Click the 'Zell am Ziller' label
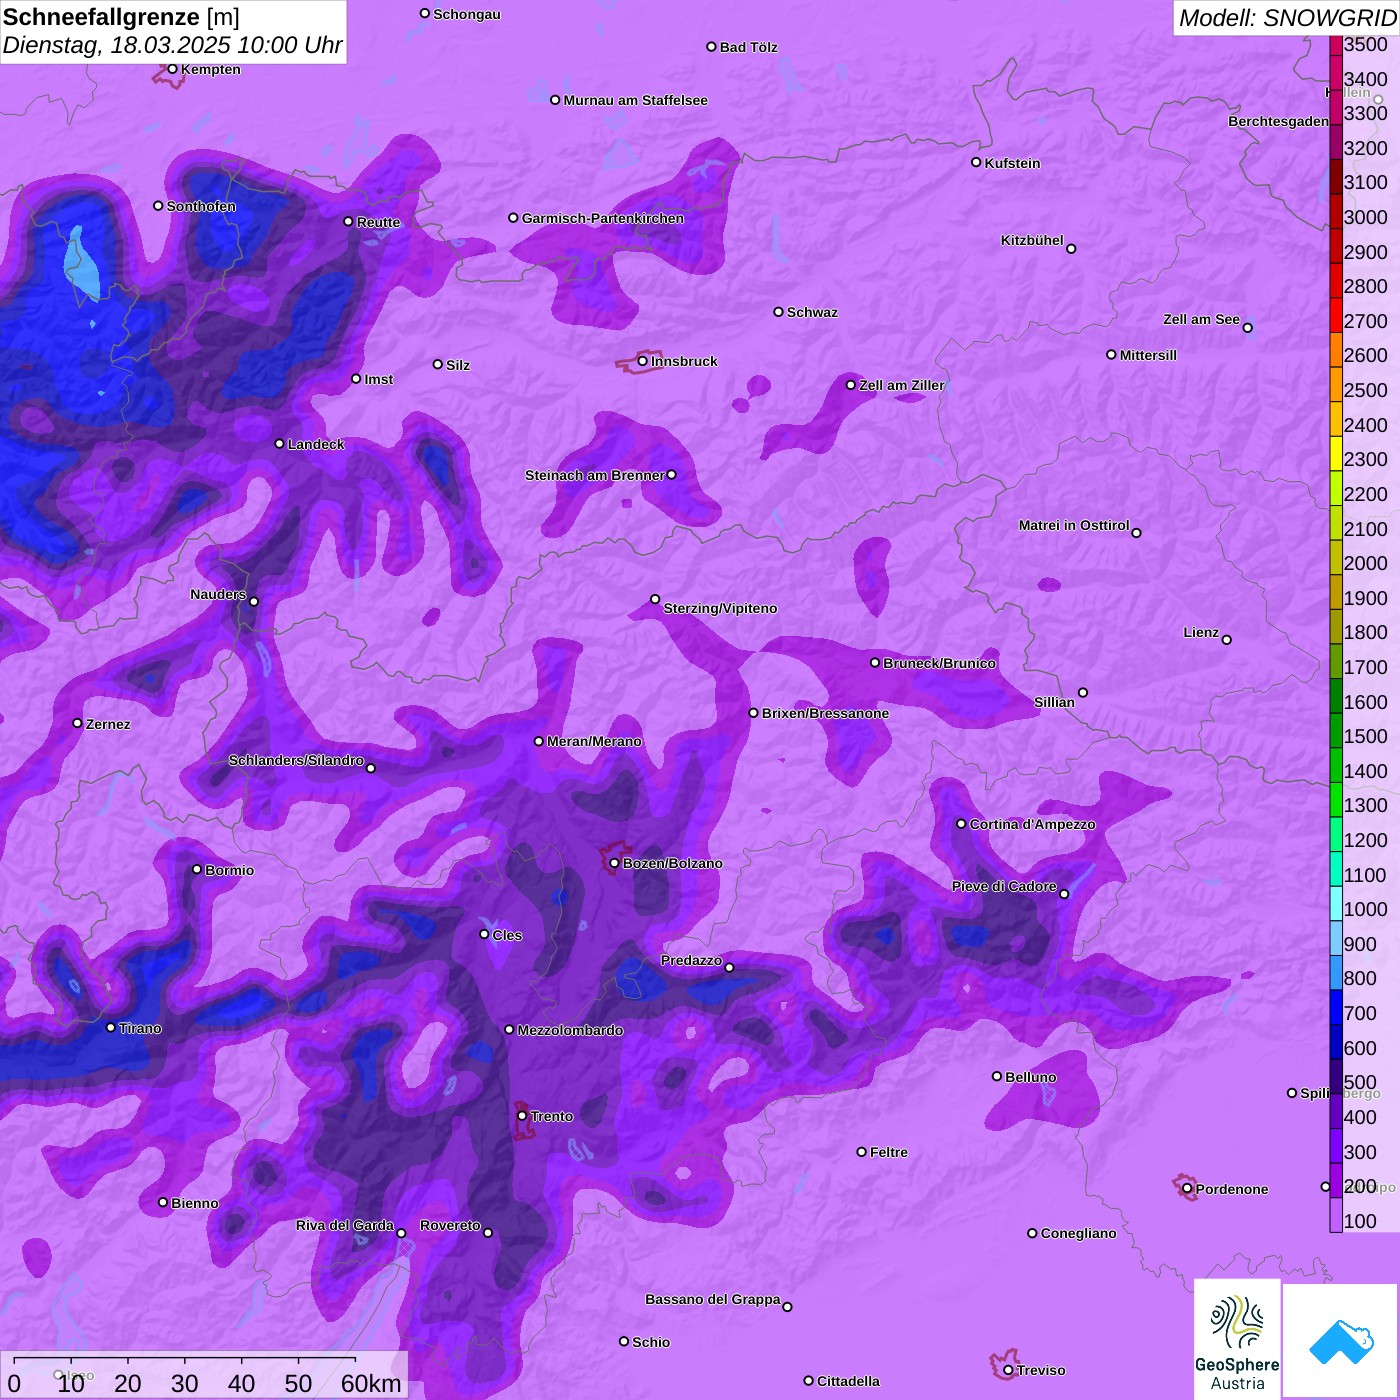The height and width of the screenshot is (1400, 1400). click(901, 385)
